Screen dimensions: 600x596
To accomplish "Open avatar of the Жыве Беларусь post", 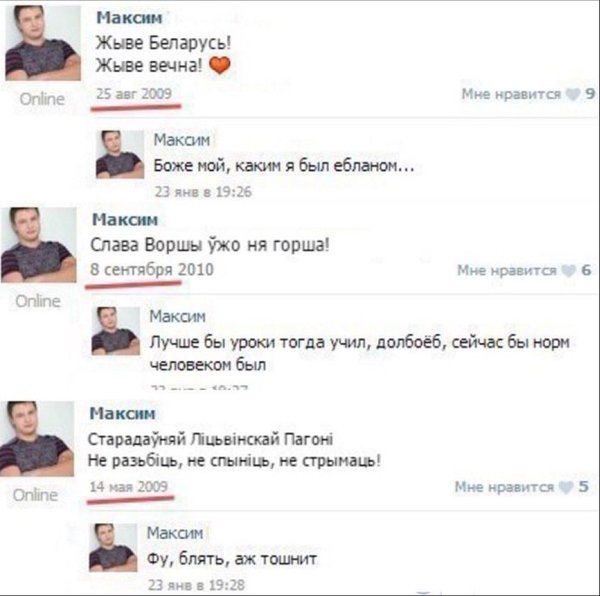I will [43, 43].
